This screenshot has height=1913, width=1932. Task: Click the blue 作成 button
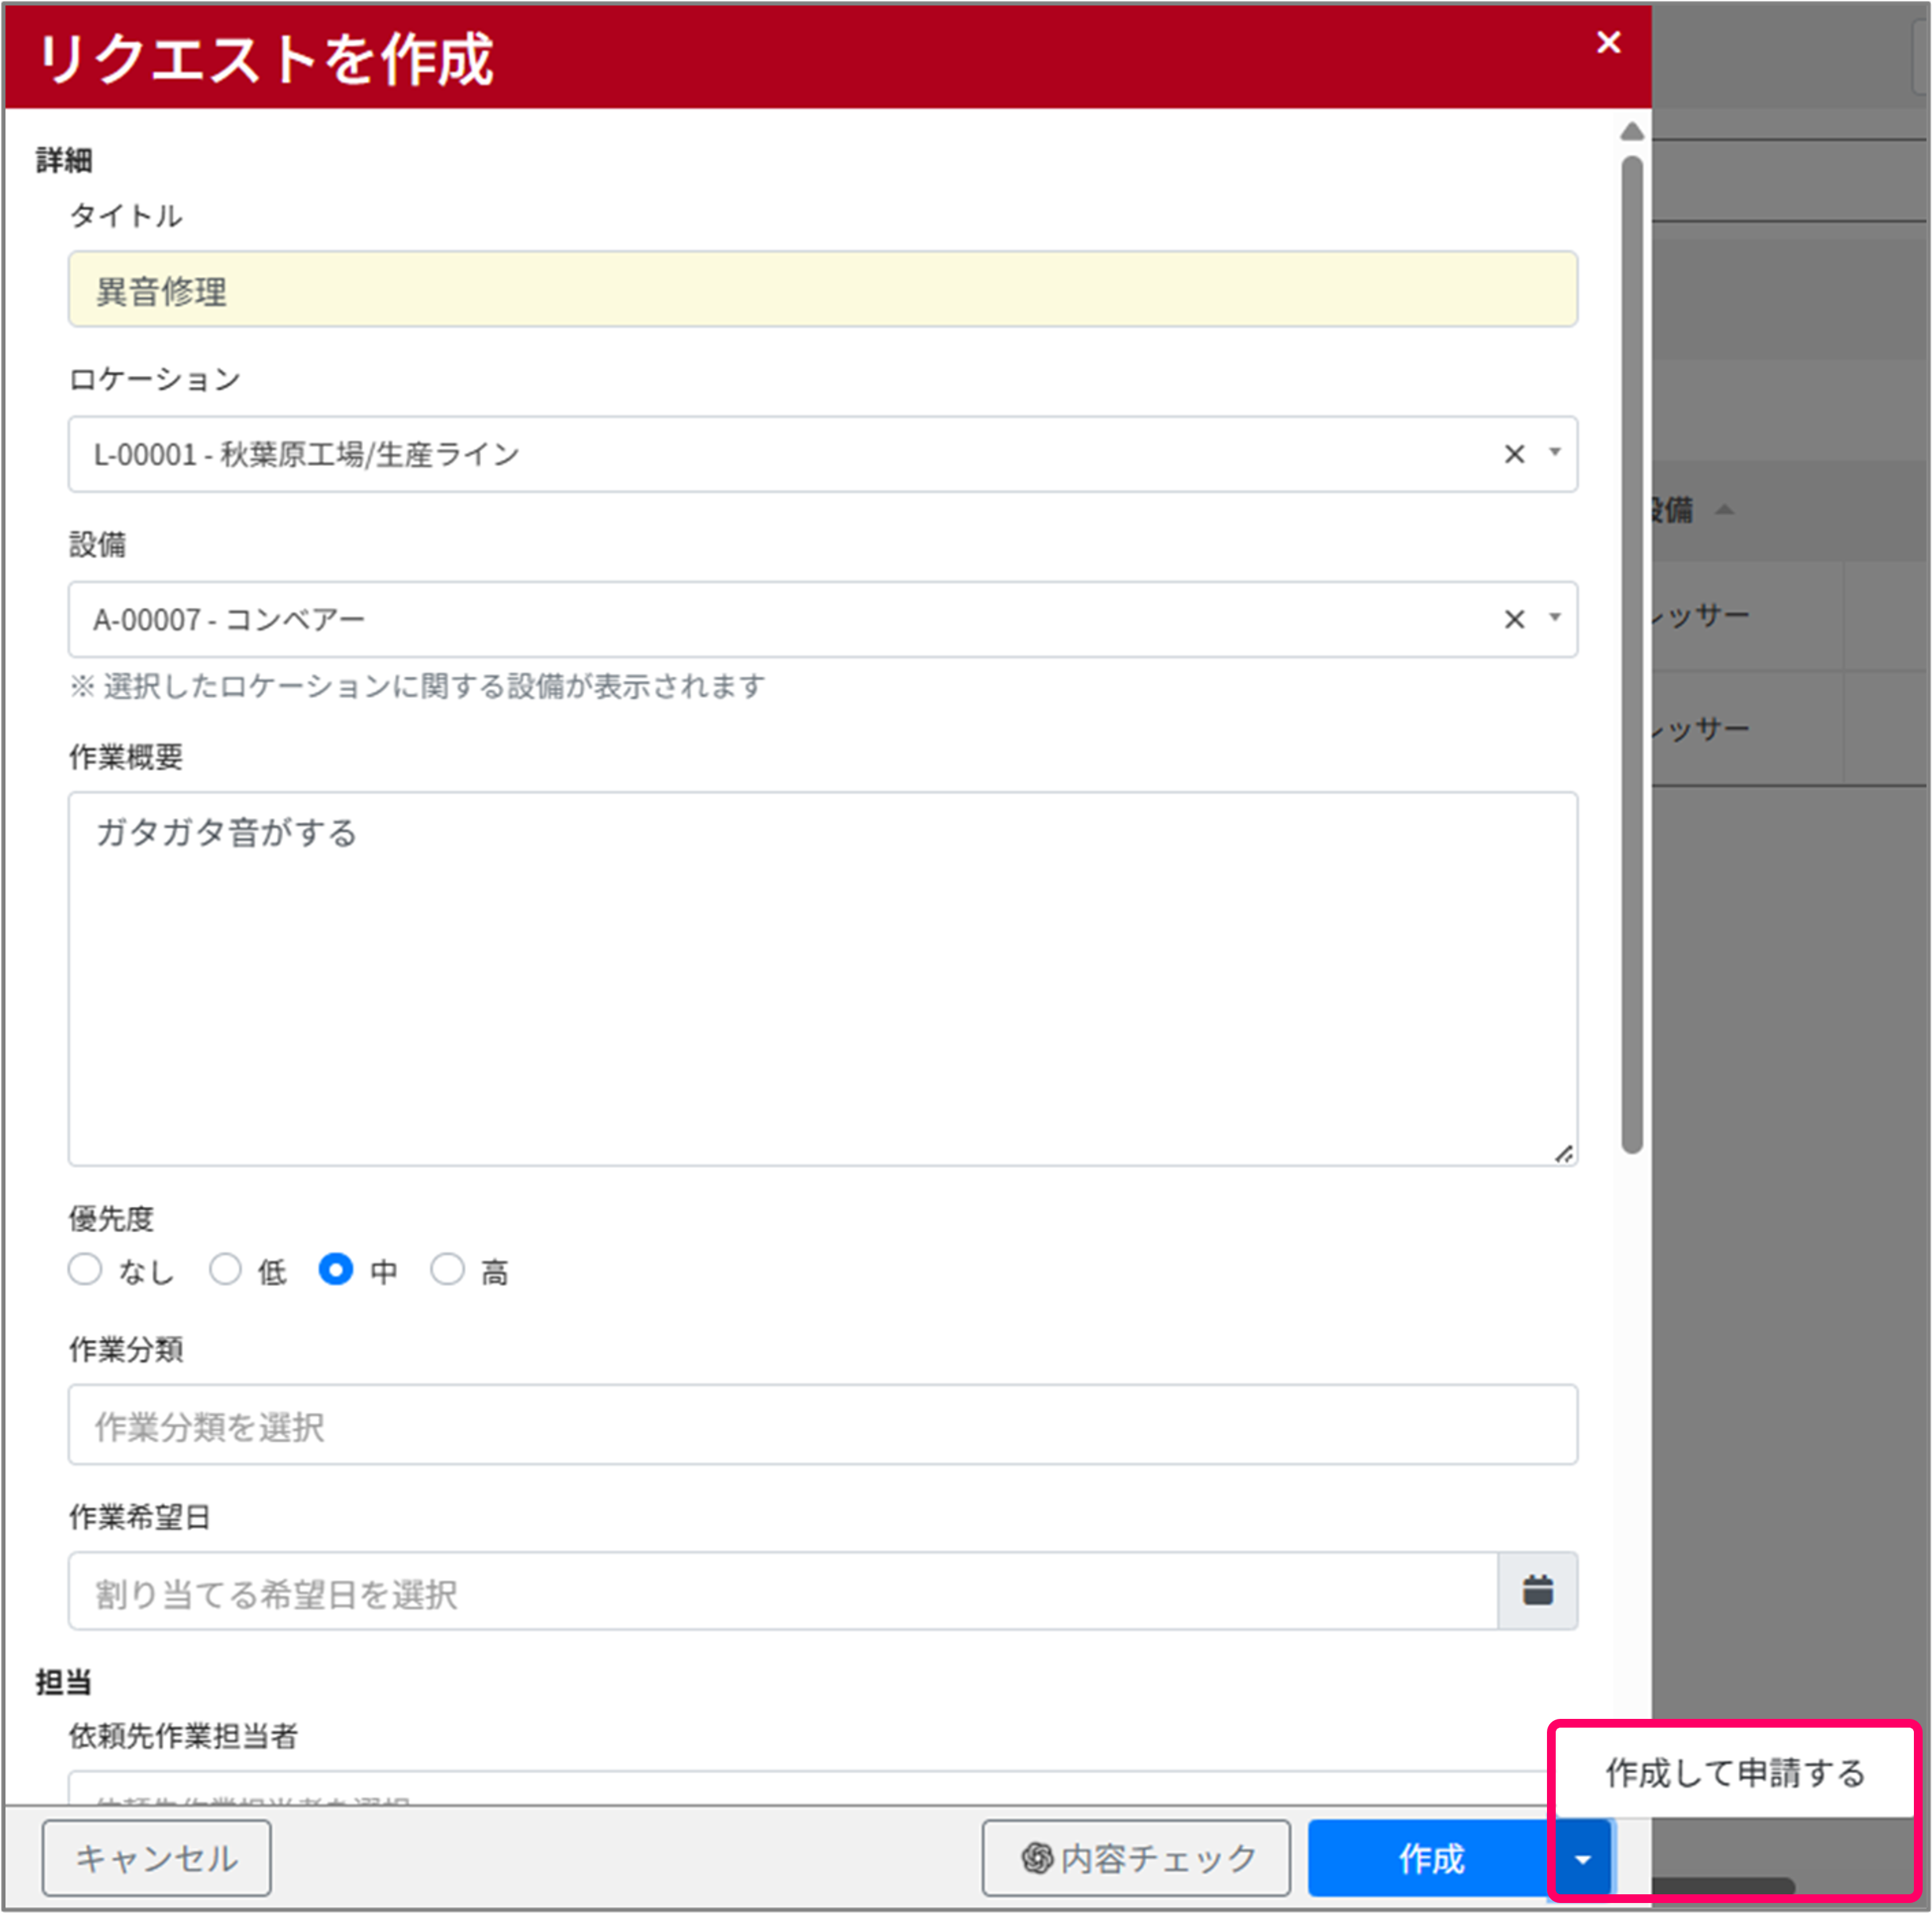coord(1432,1858)
